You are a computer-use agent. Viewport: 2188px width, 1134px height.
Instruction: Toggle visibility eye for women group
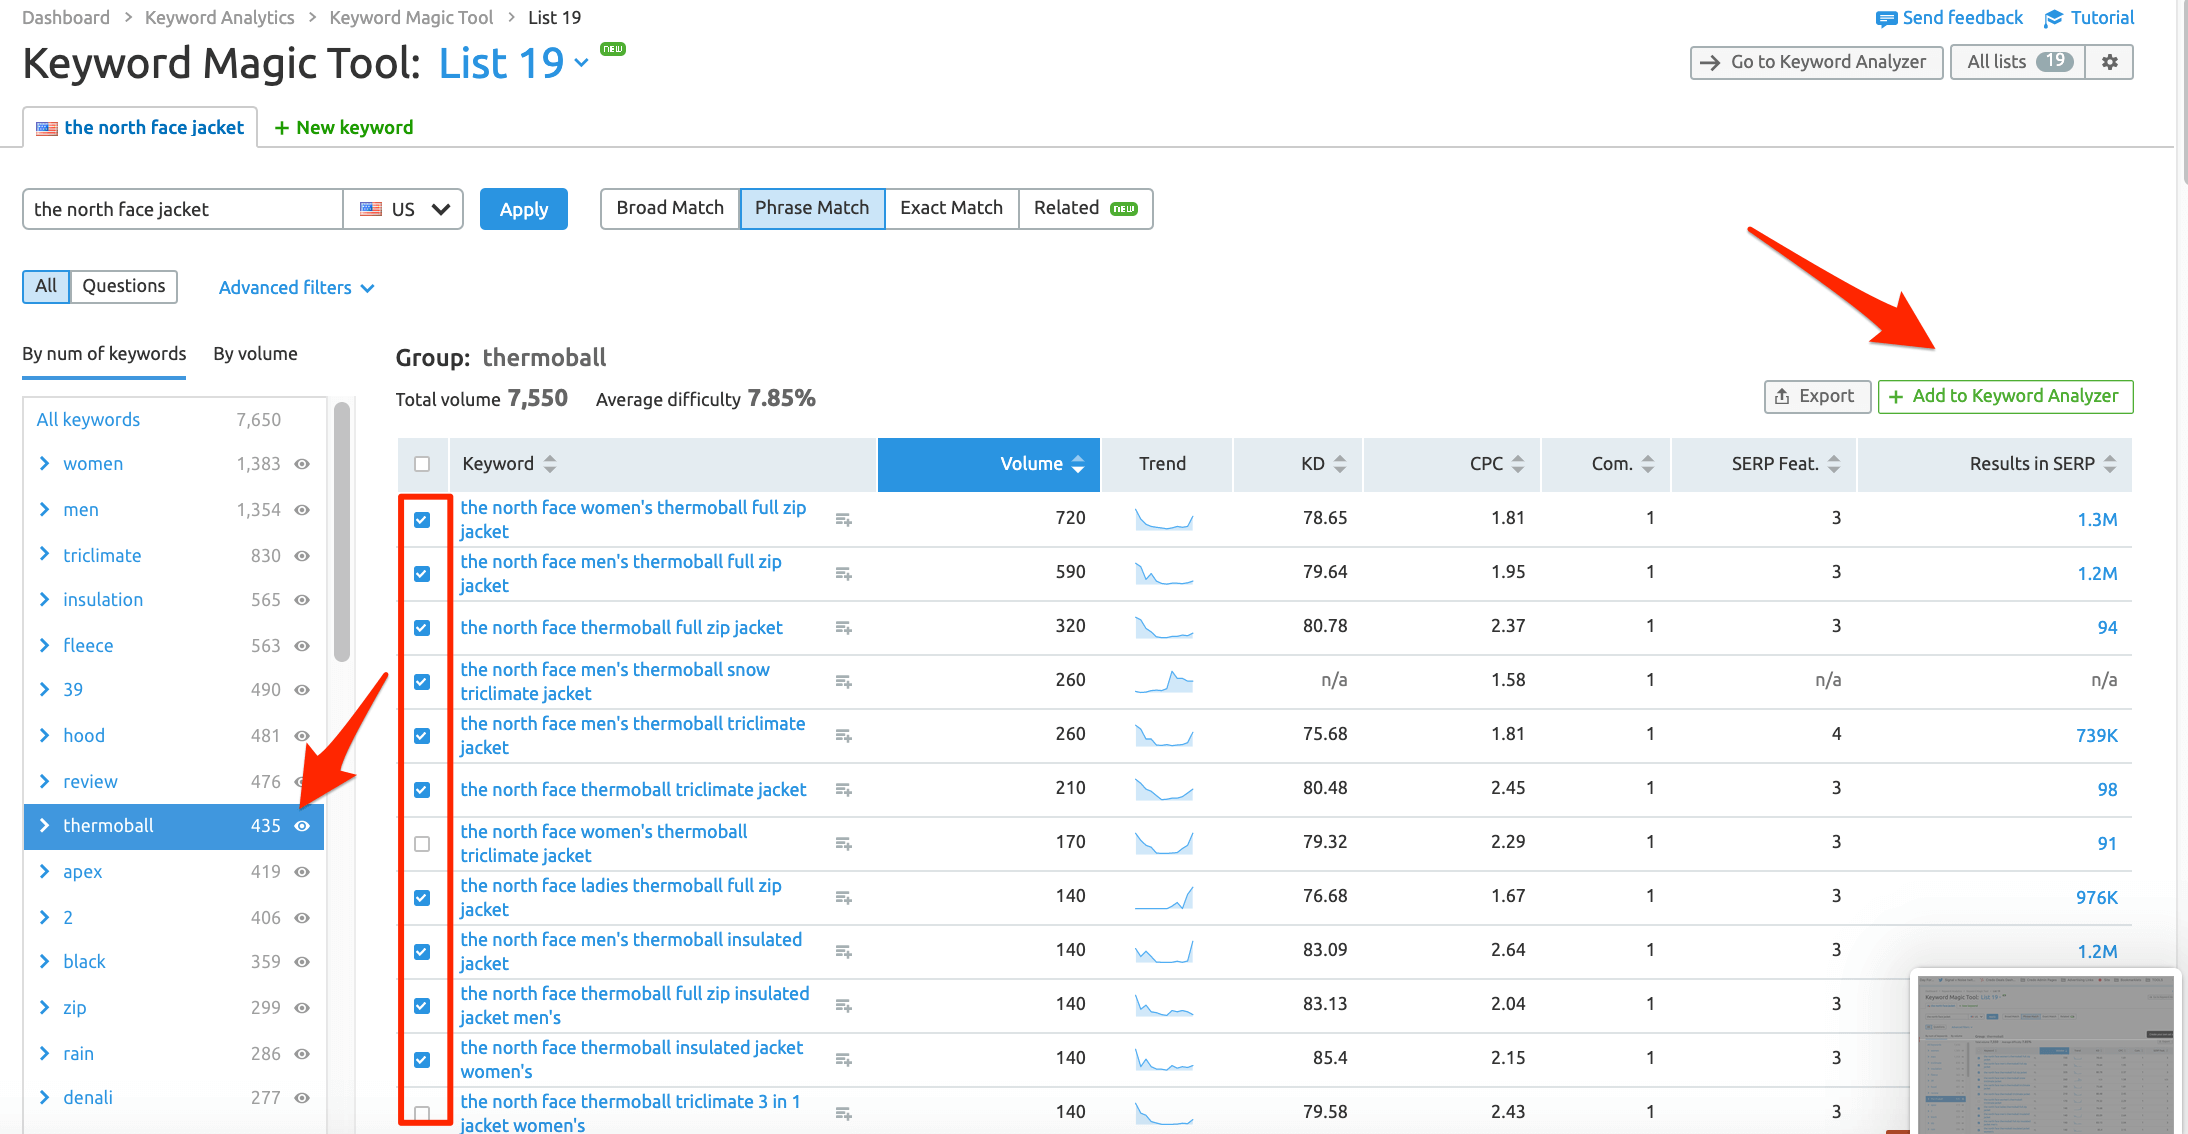(302, 464)
